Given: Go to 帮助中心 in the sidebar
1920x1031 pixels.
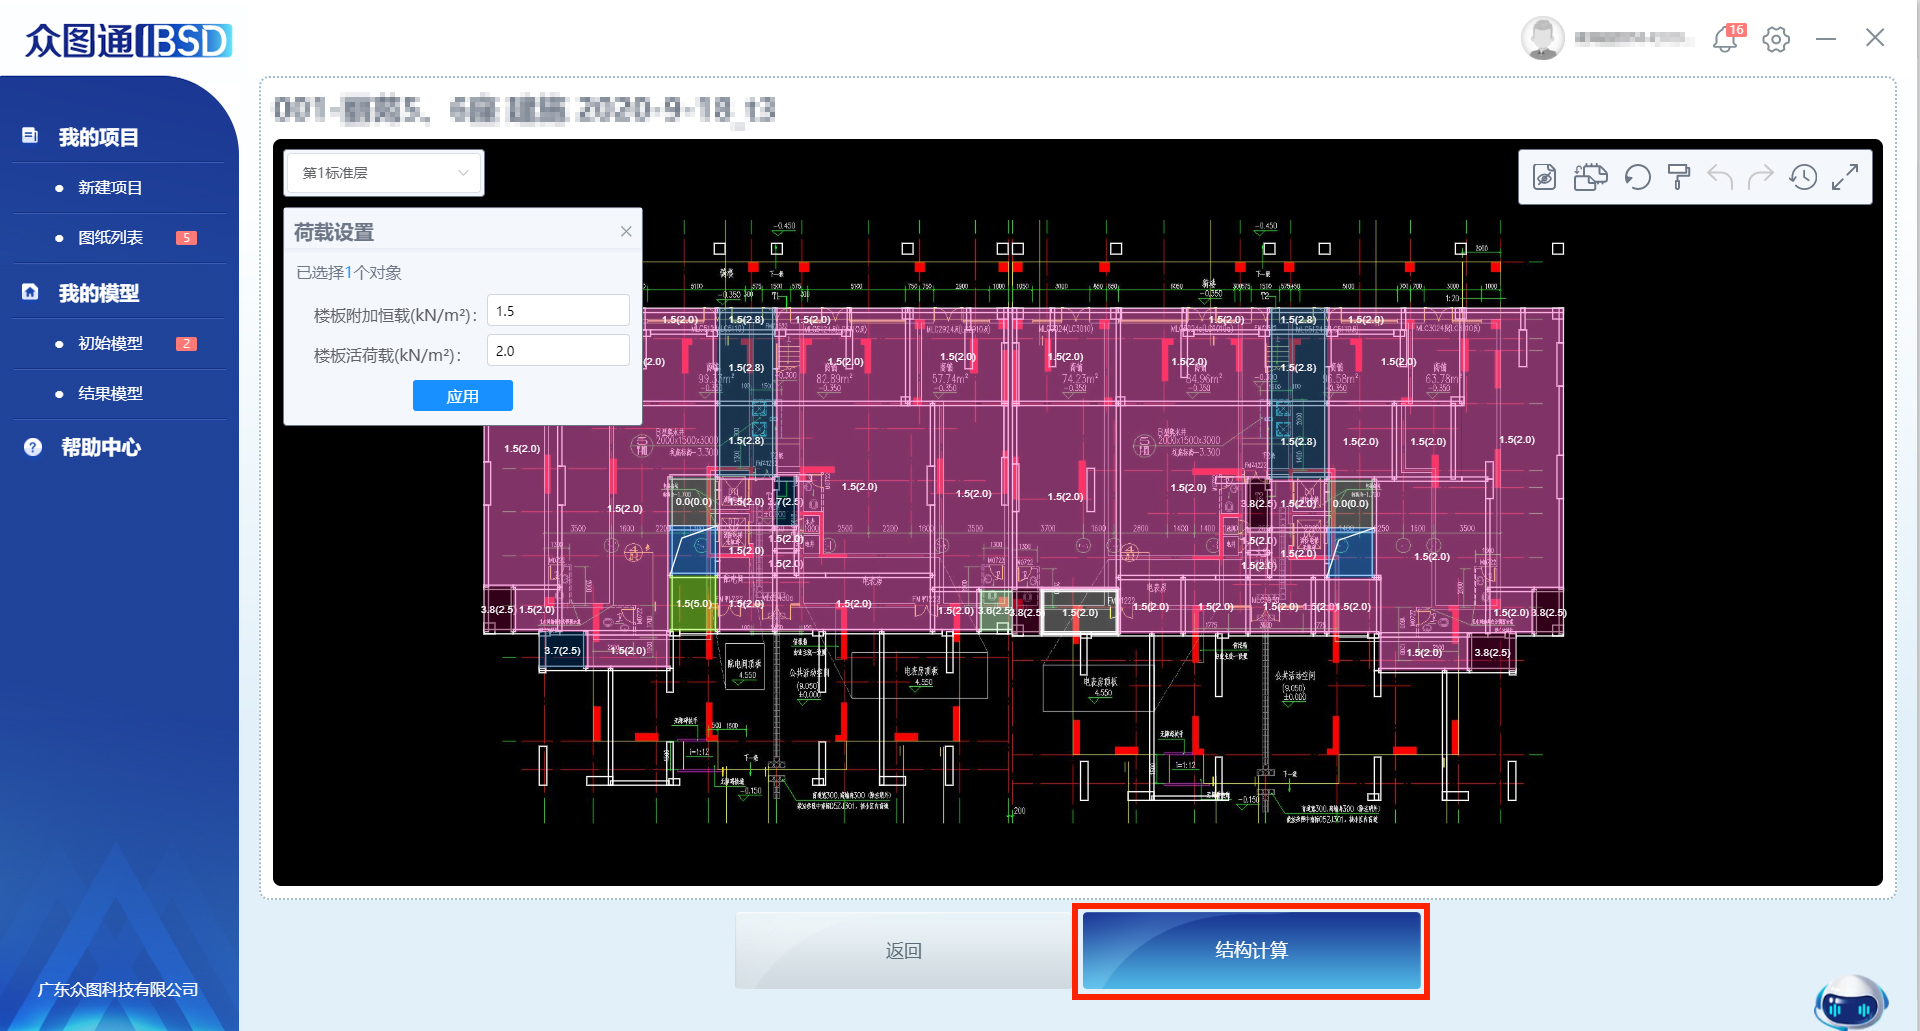Looking at the screenshot, I should (101, 447).
